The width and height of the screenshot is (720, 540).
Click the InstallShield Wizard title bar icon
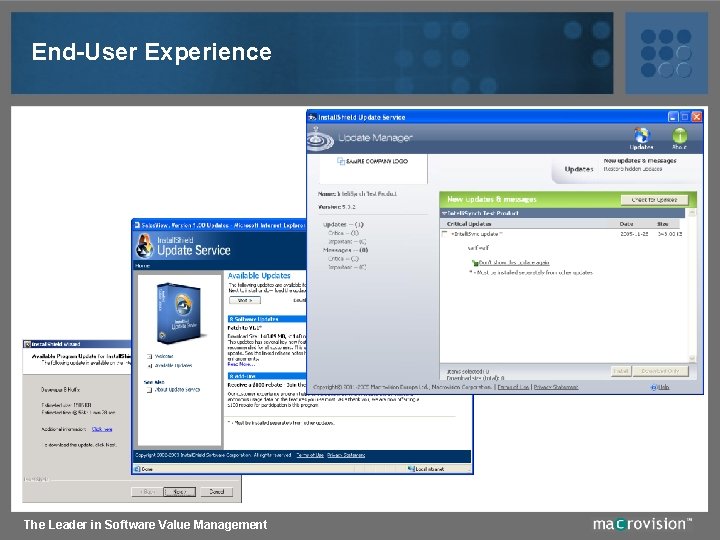pos(28,344)
